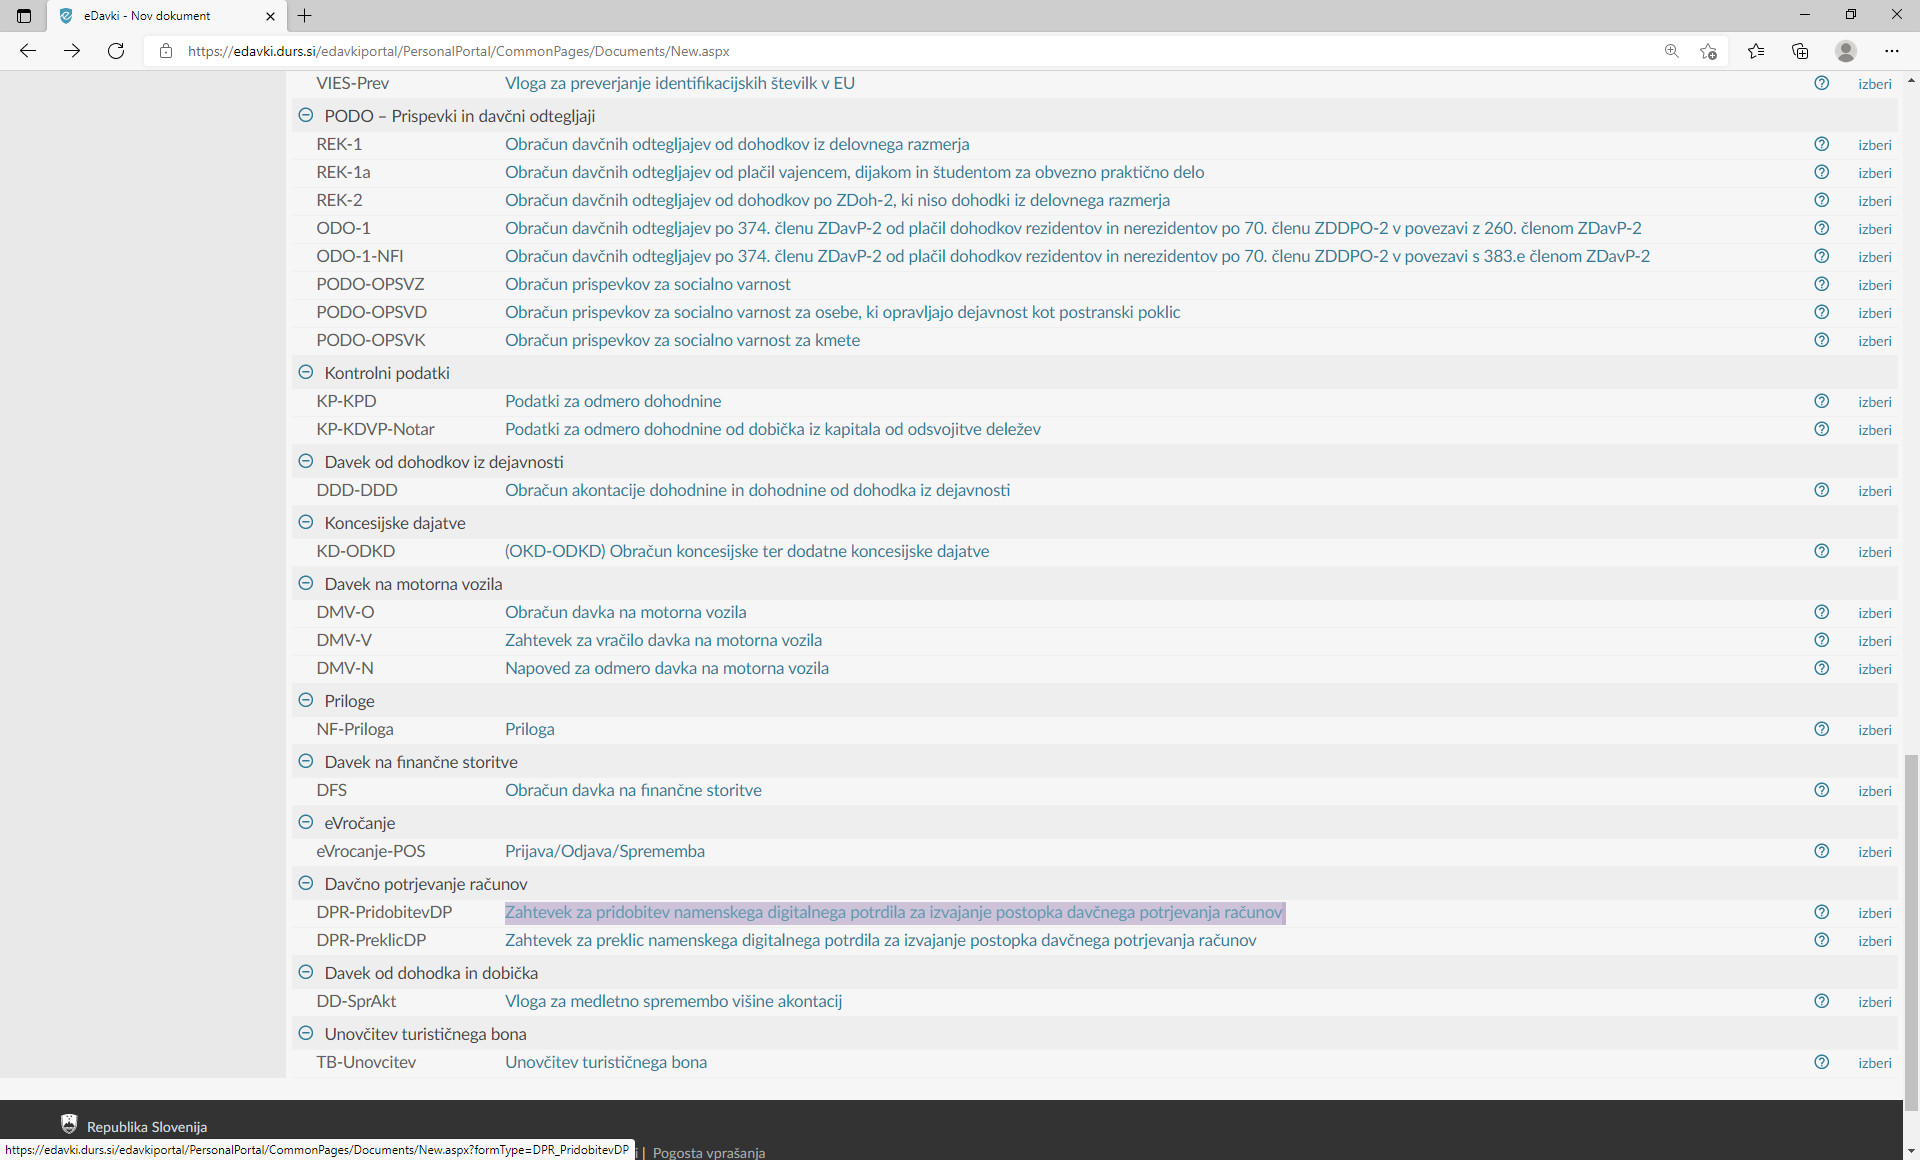Click the browser address bar URL
The width and height of the screenshot is (1920, 1160).
point(458,51)
